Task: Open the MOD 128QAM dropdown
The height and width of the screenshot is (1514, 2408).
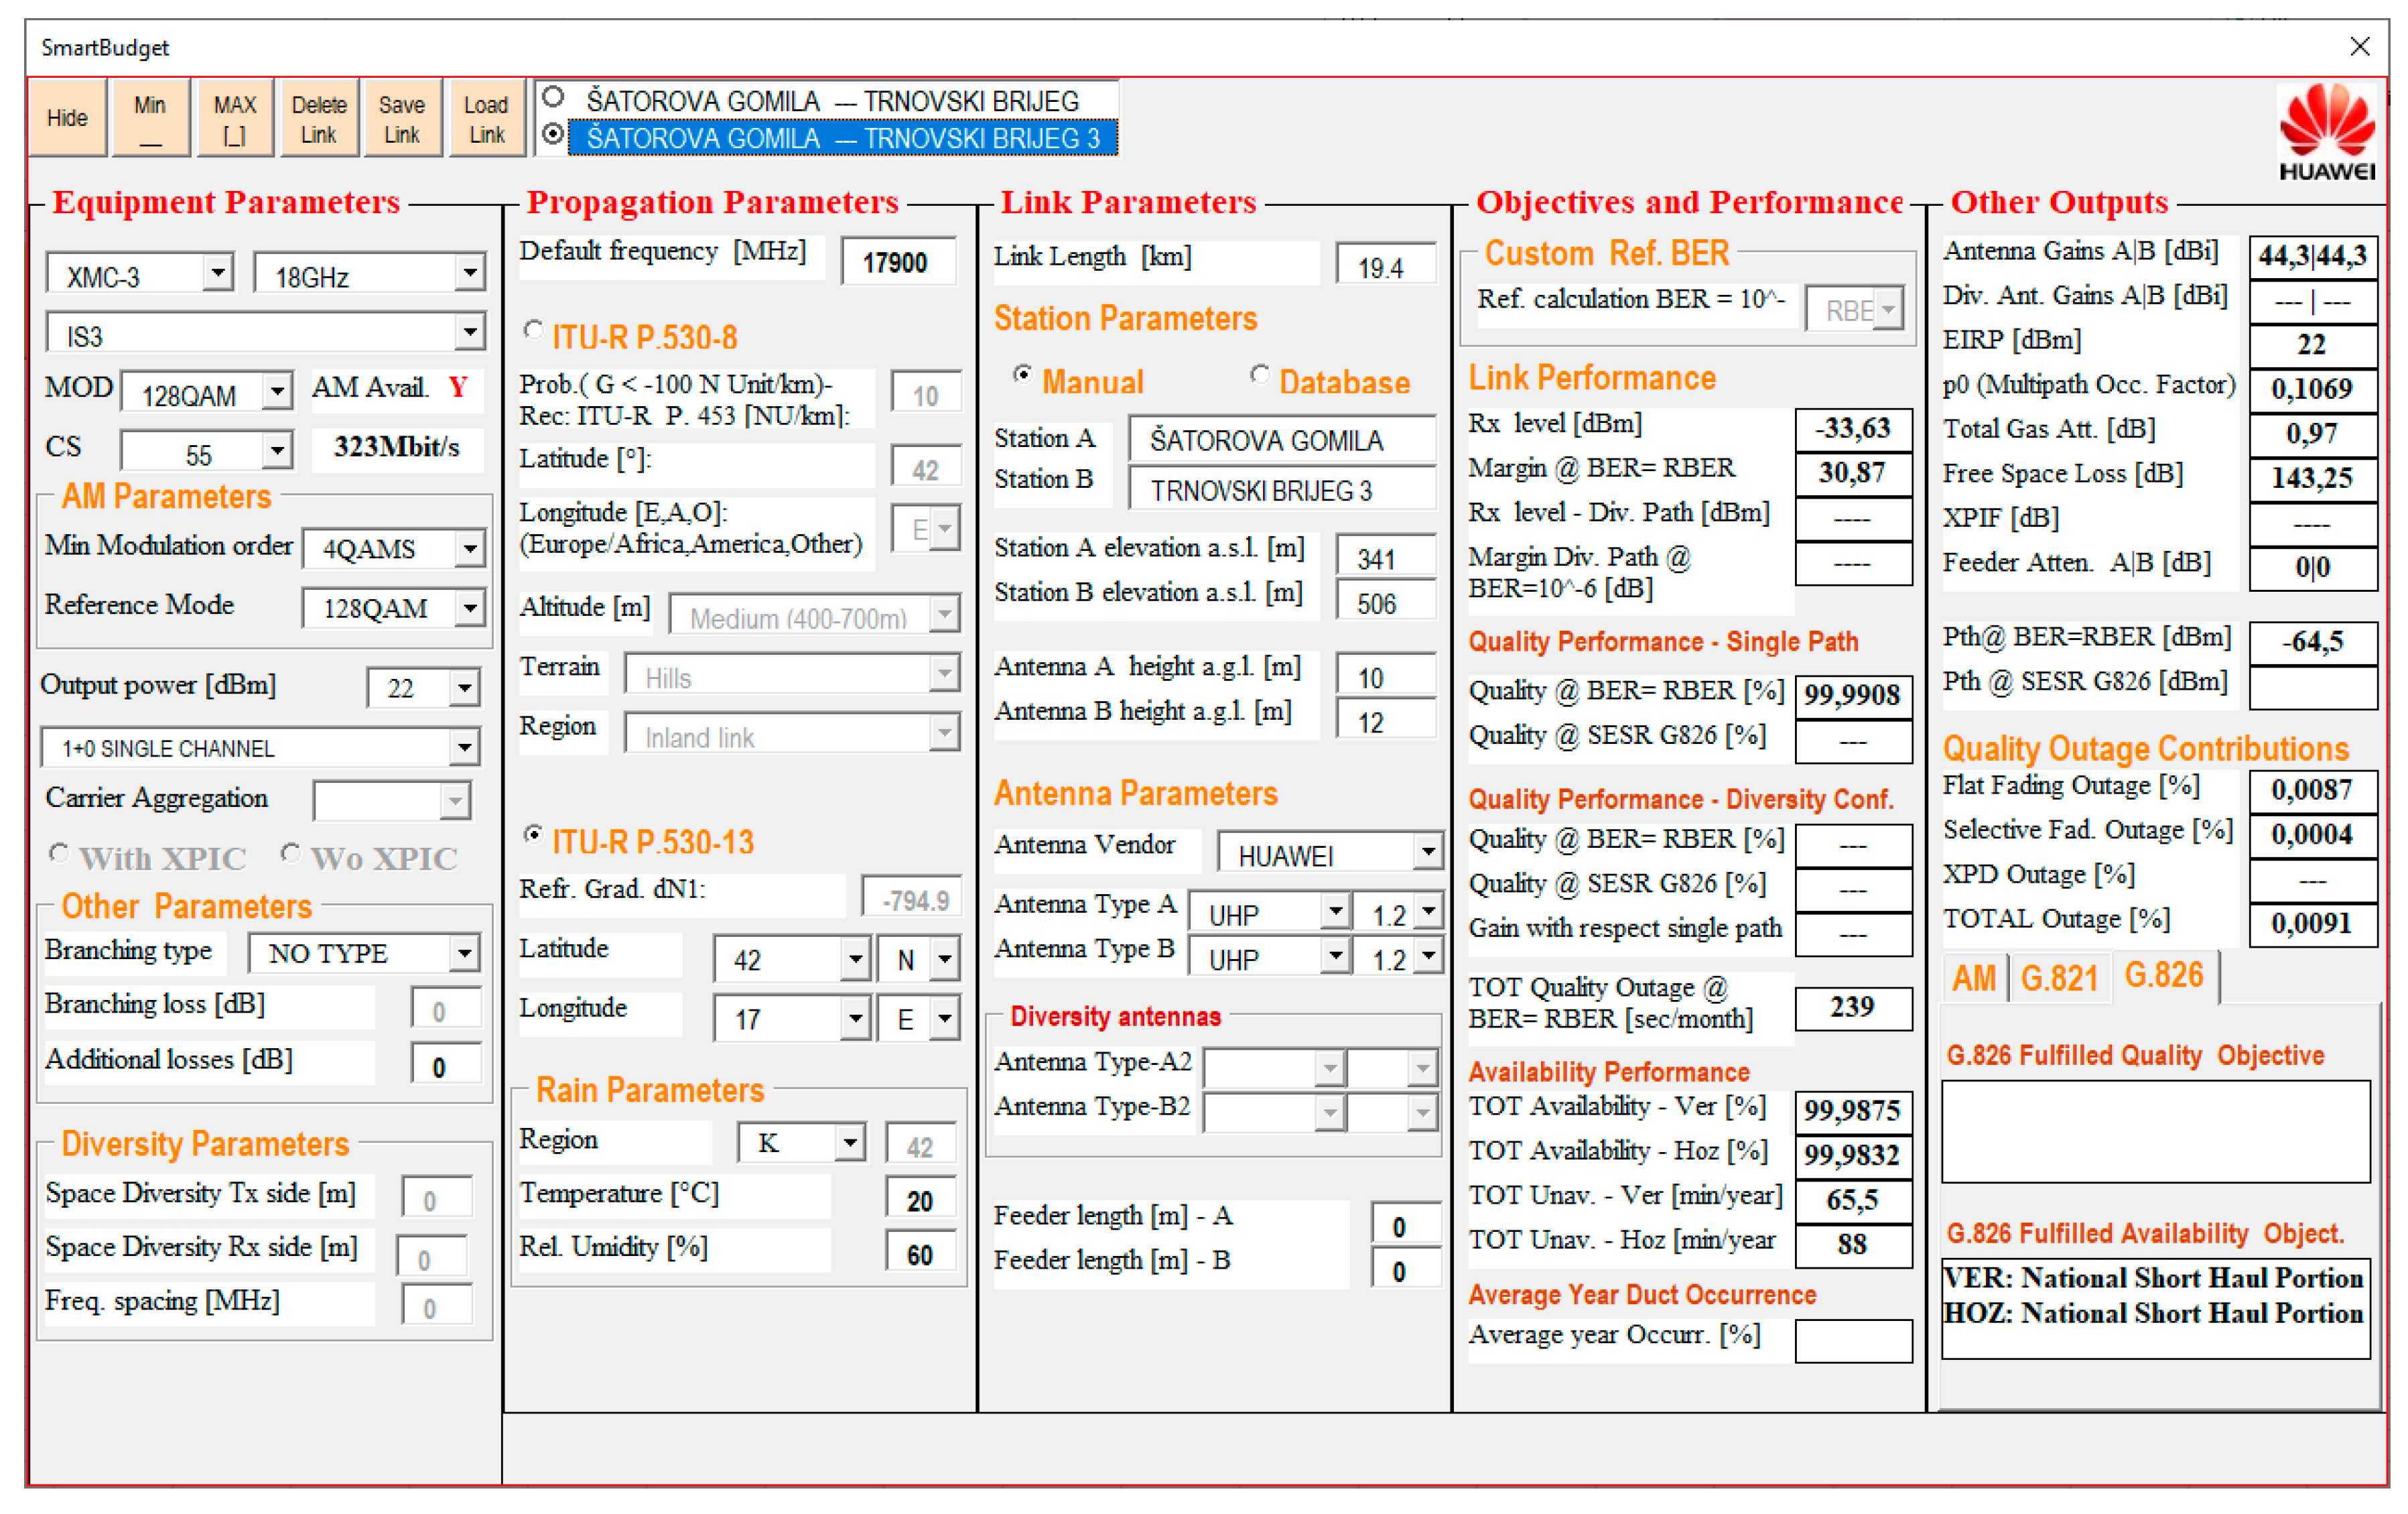Action: [277, 391]
